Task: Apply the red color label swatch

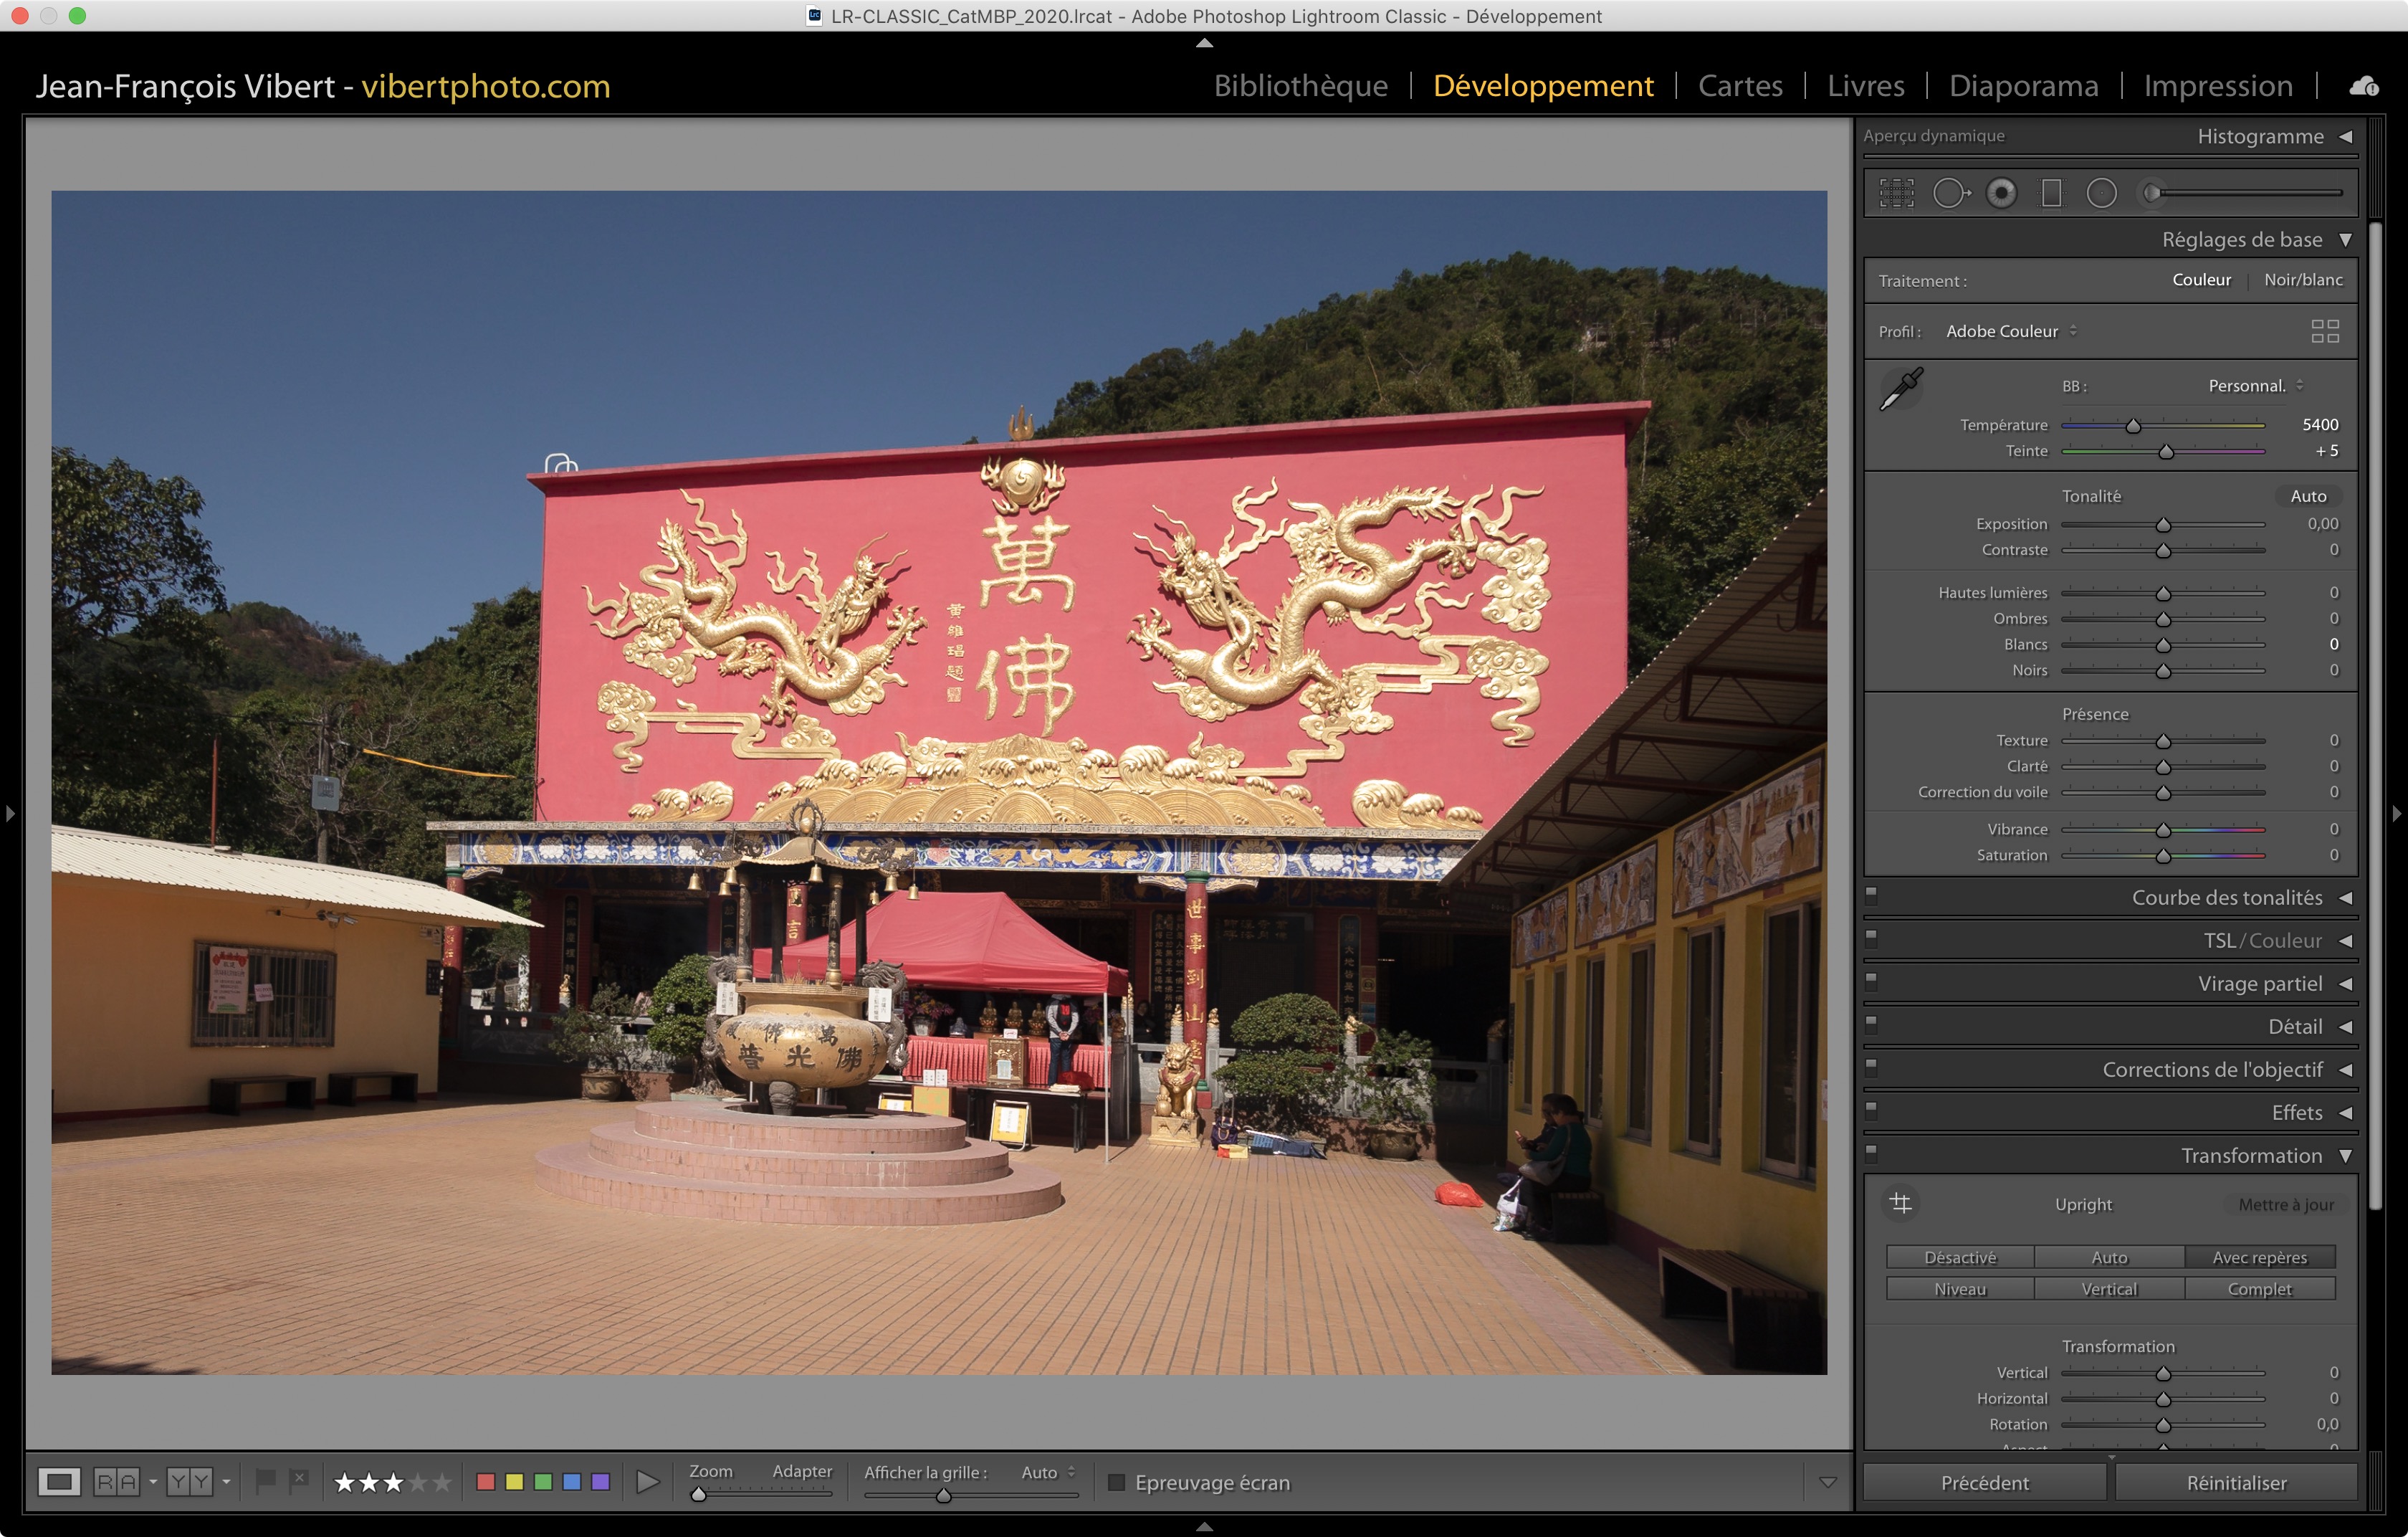Action: coord(486,1482)
